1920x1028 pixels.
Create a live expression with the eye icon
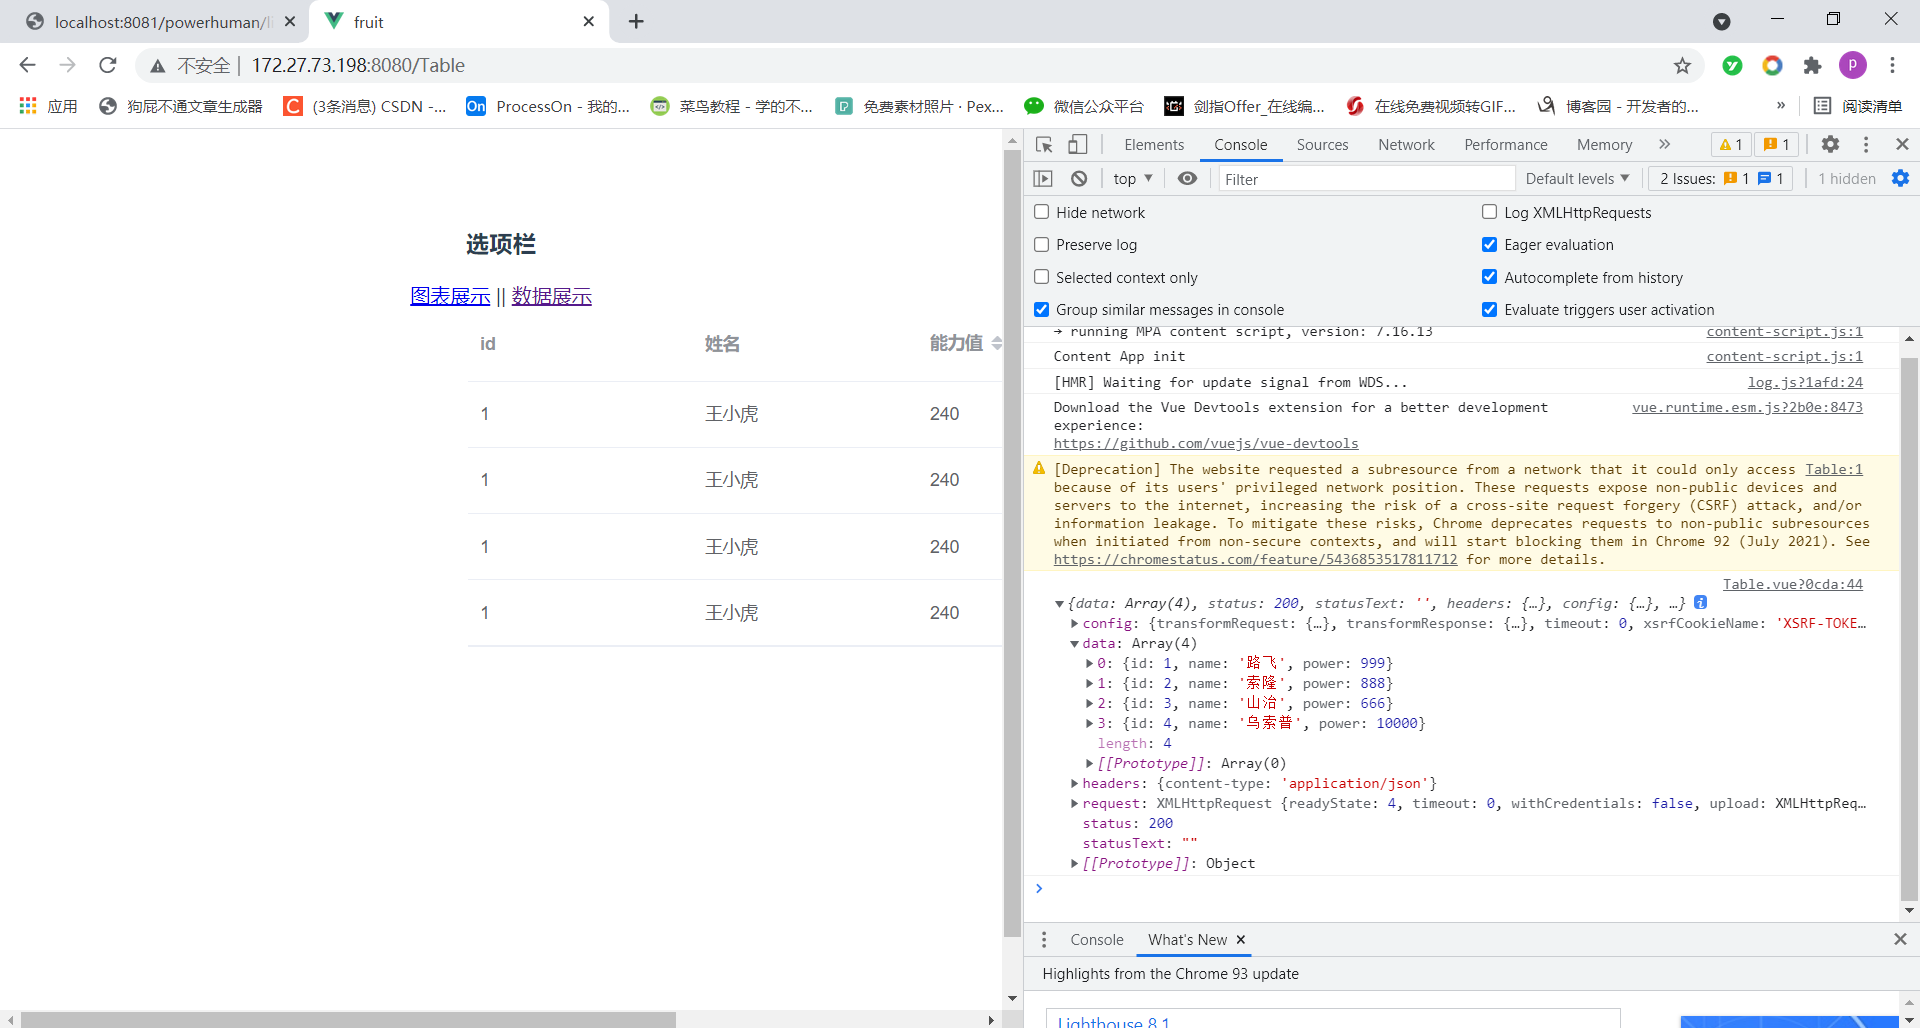coord(1187,178)
